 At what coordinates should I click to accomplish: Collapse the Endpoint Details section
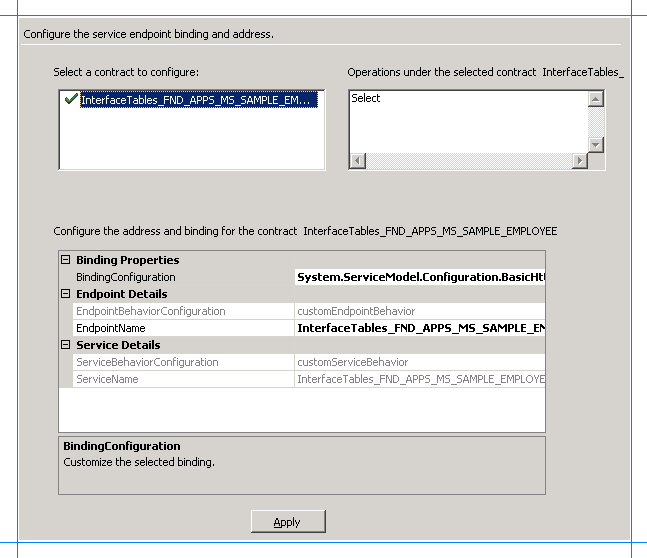[x=65, y=293]
